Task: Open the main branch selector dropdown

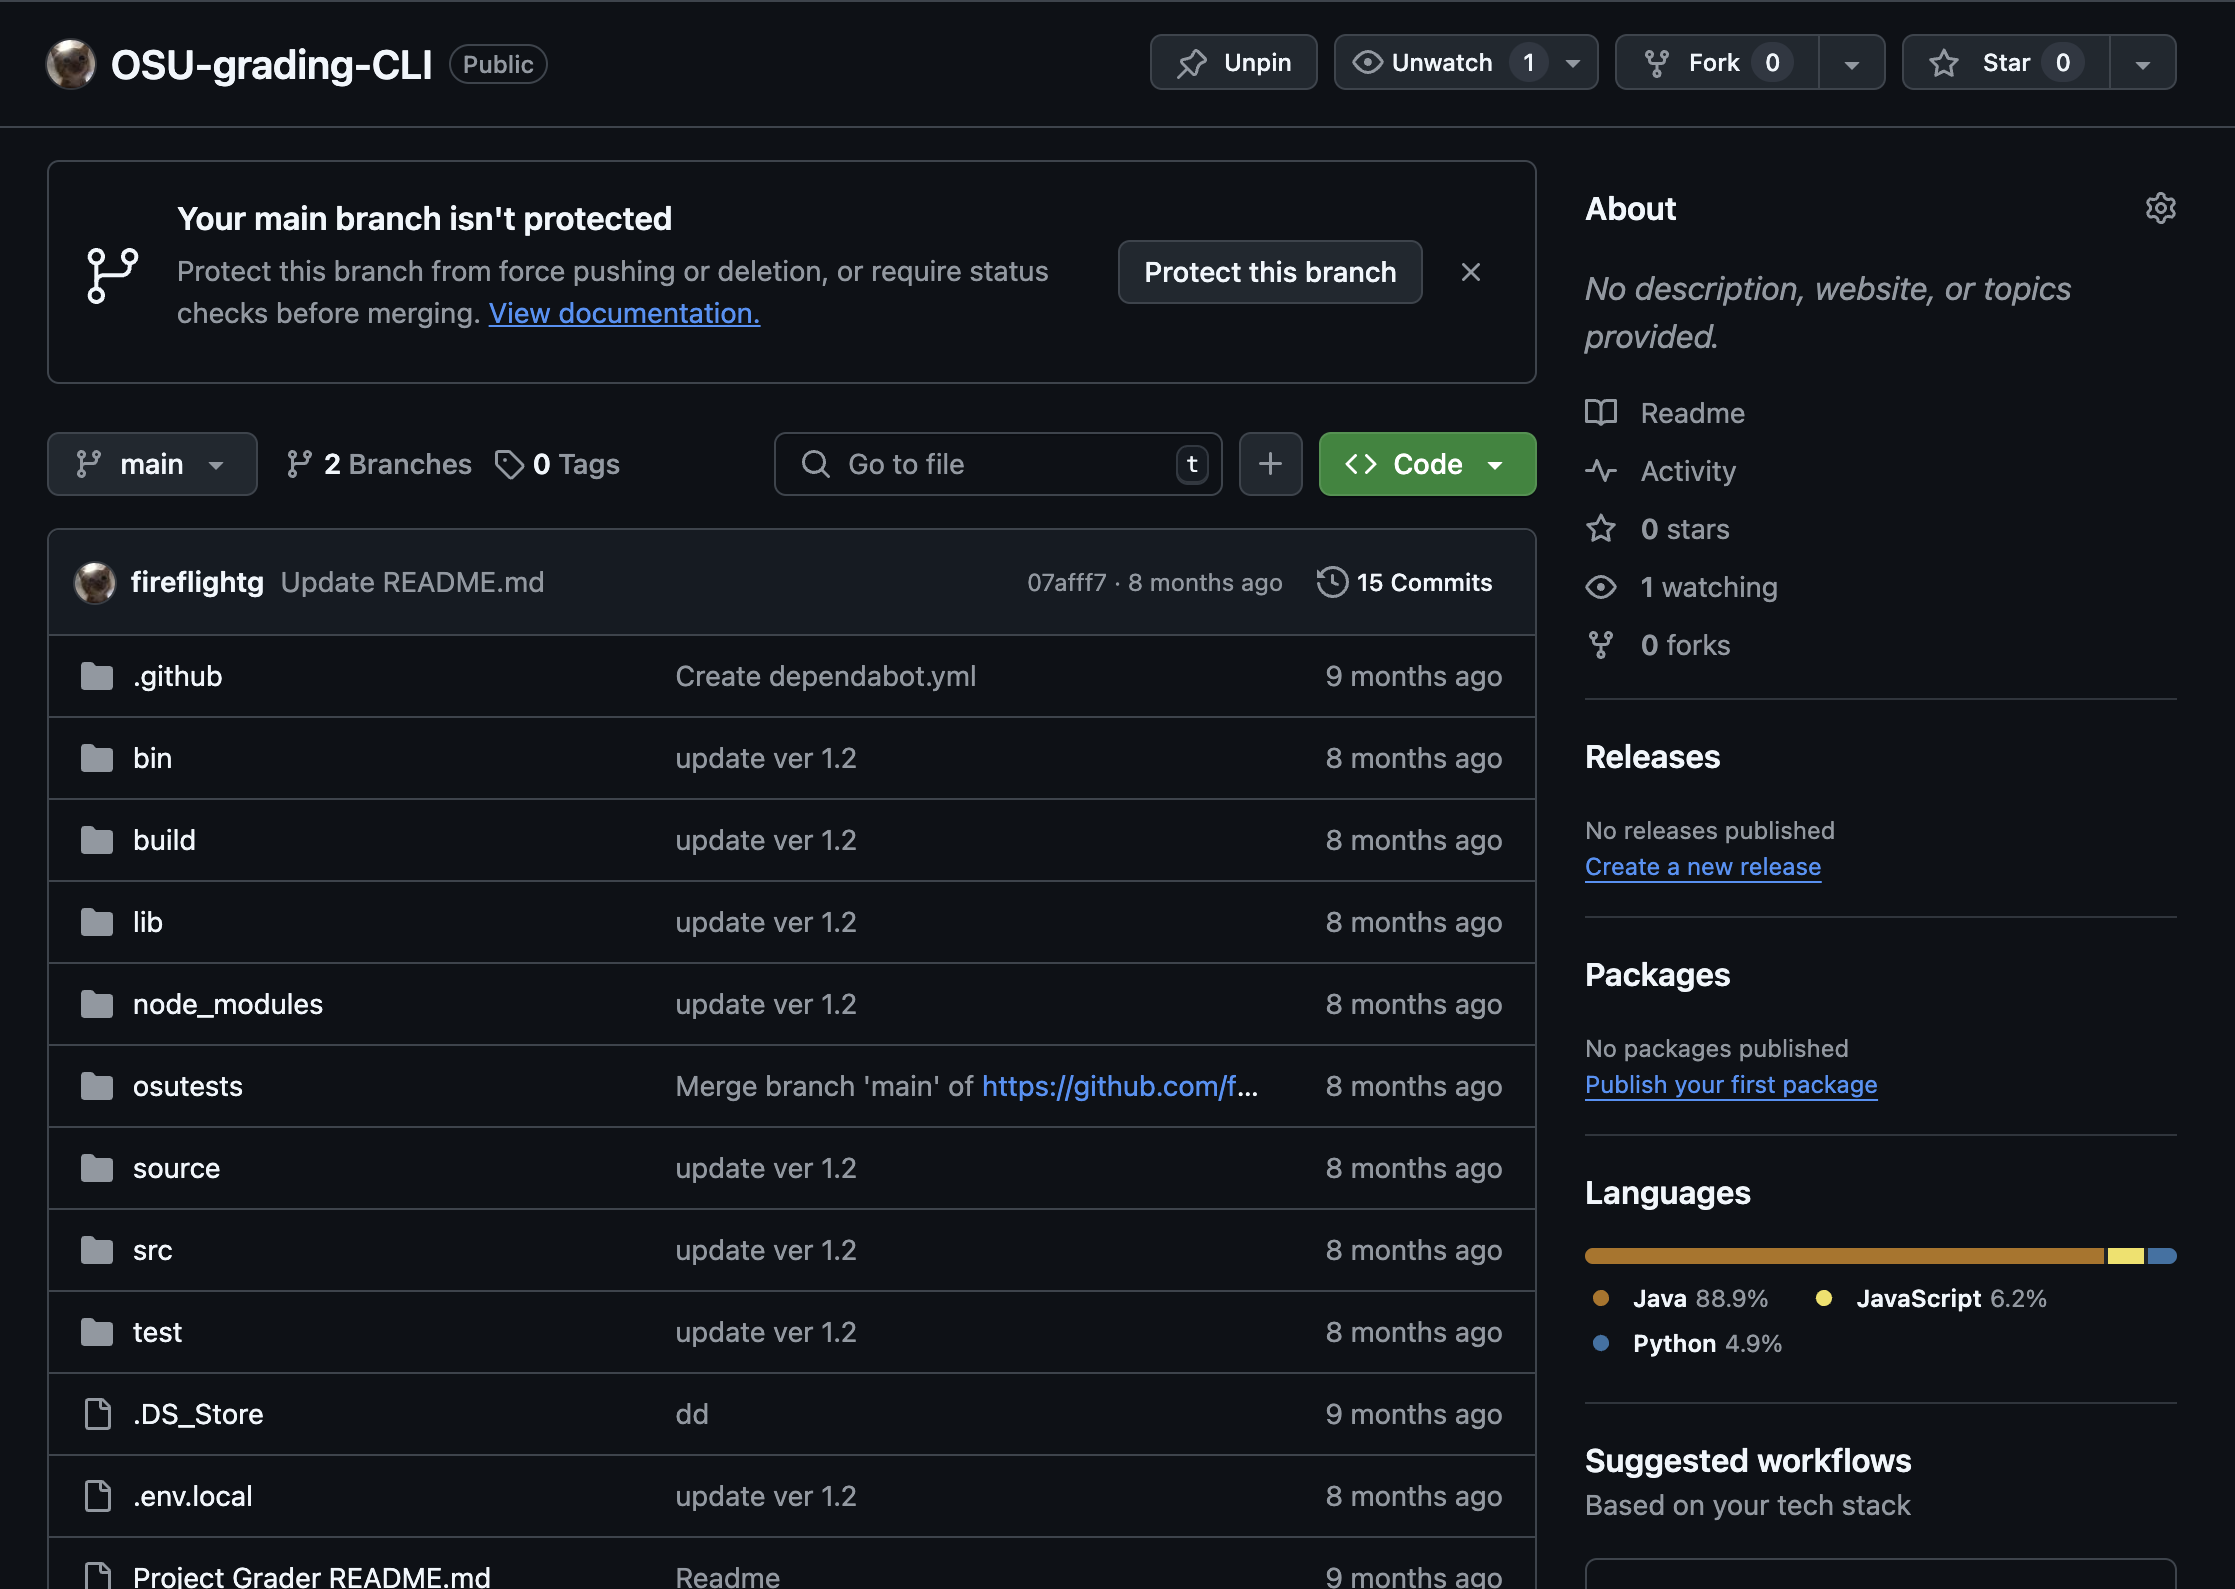Action: [152, 464]
